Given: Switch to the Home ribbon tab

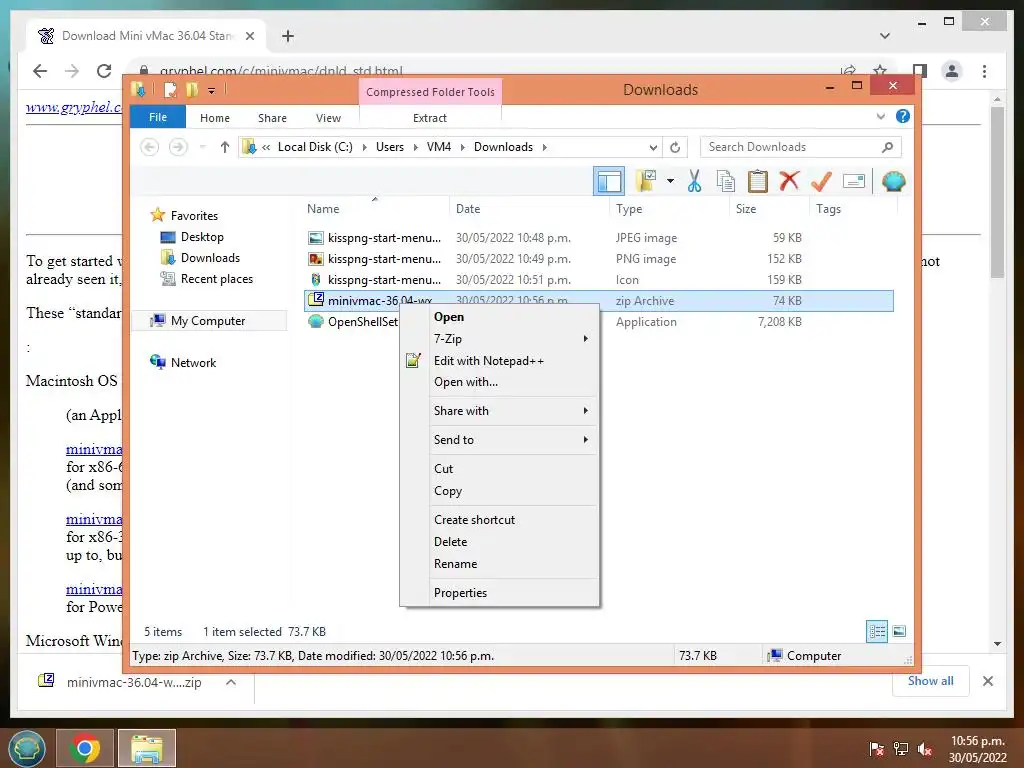Looking at the screenshot, I should tap(215, 118).
